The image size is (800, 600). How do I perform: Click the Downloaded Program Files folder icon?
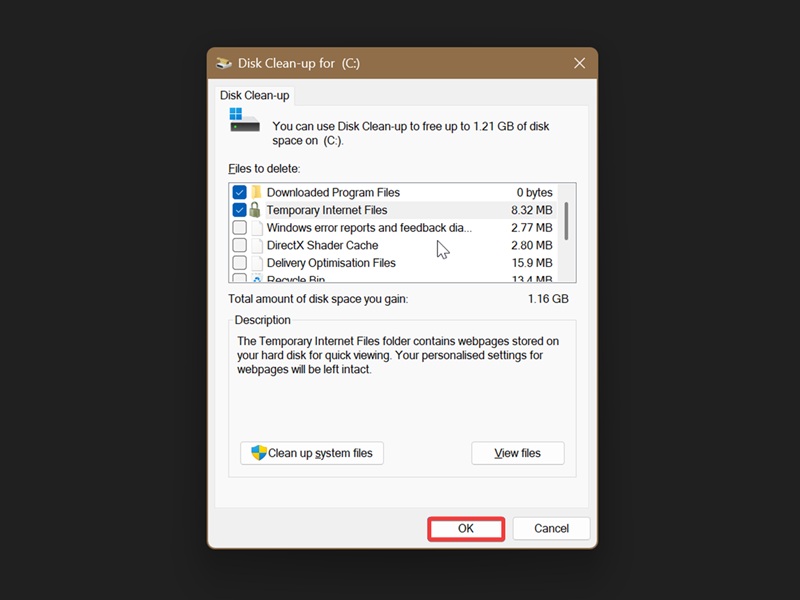(256, 192)
